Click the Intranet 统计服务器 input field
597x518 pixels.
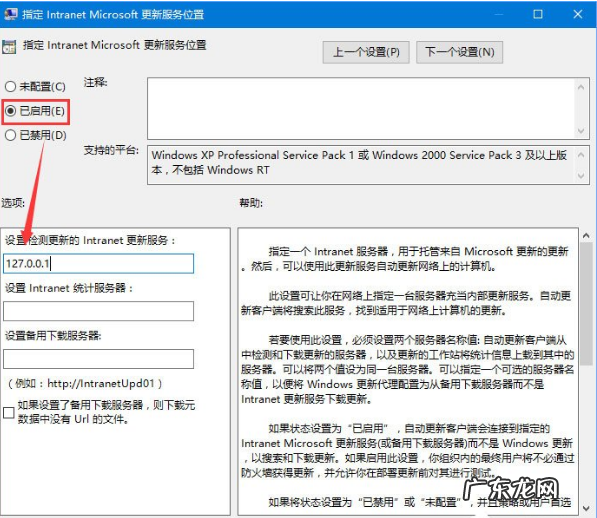pos(99,311)
